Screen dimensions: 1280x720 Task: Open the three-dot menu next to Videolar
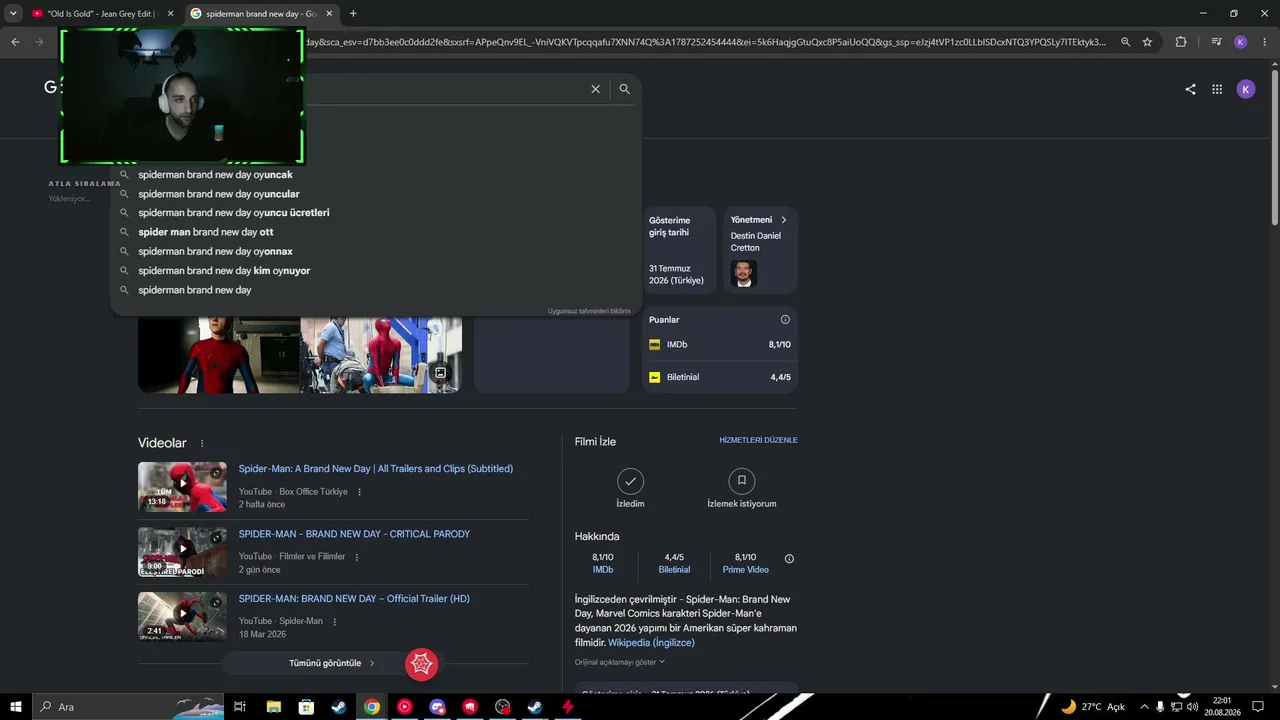tap(202, 443)
